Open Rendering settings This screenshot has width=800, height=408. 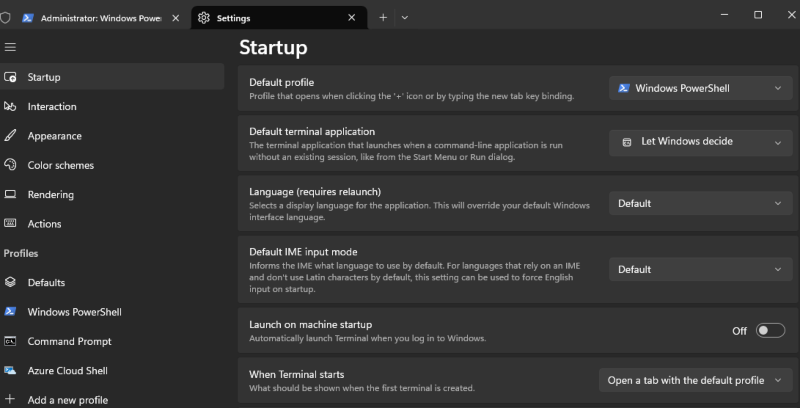pyautogui.click(x=112, y=194)
